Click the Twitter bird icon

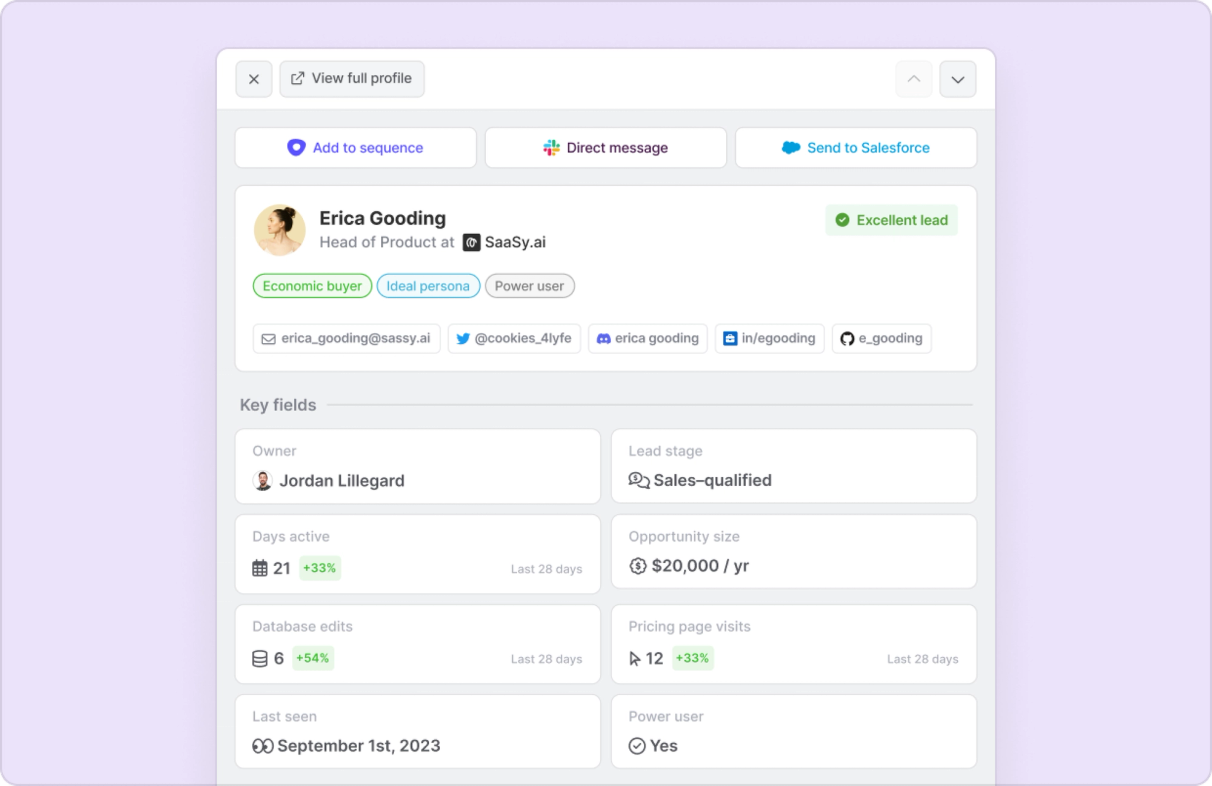[x=463, y=339]
